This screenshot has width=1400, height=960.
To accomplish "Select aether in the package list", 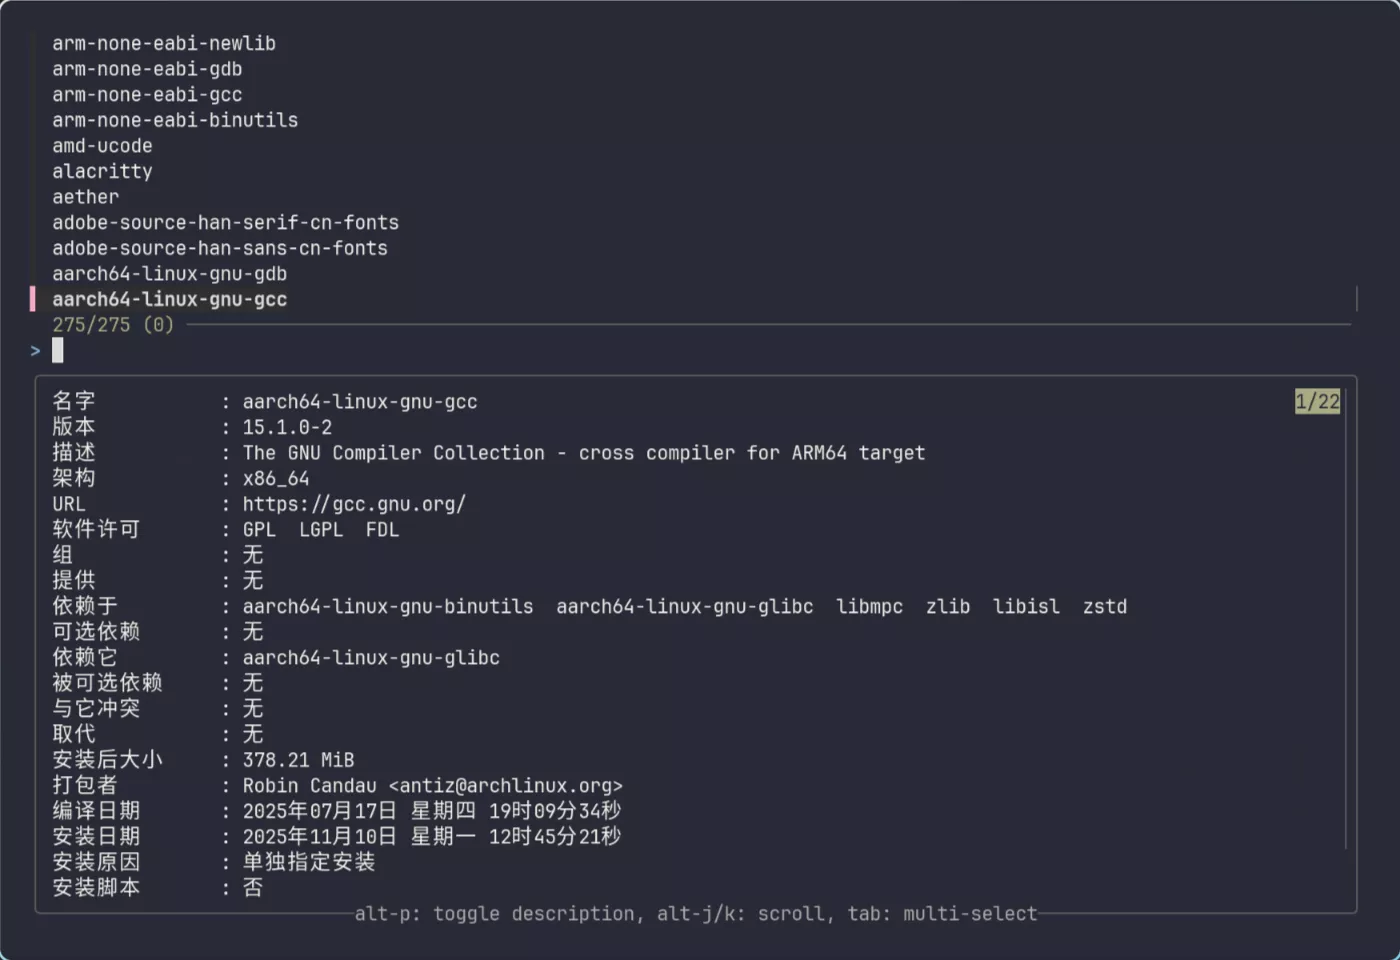I will [x=85, y=197].
